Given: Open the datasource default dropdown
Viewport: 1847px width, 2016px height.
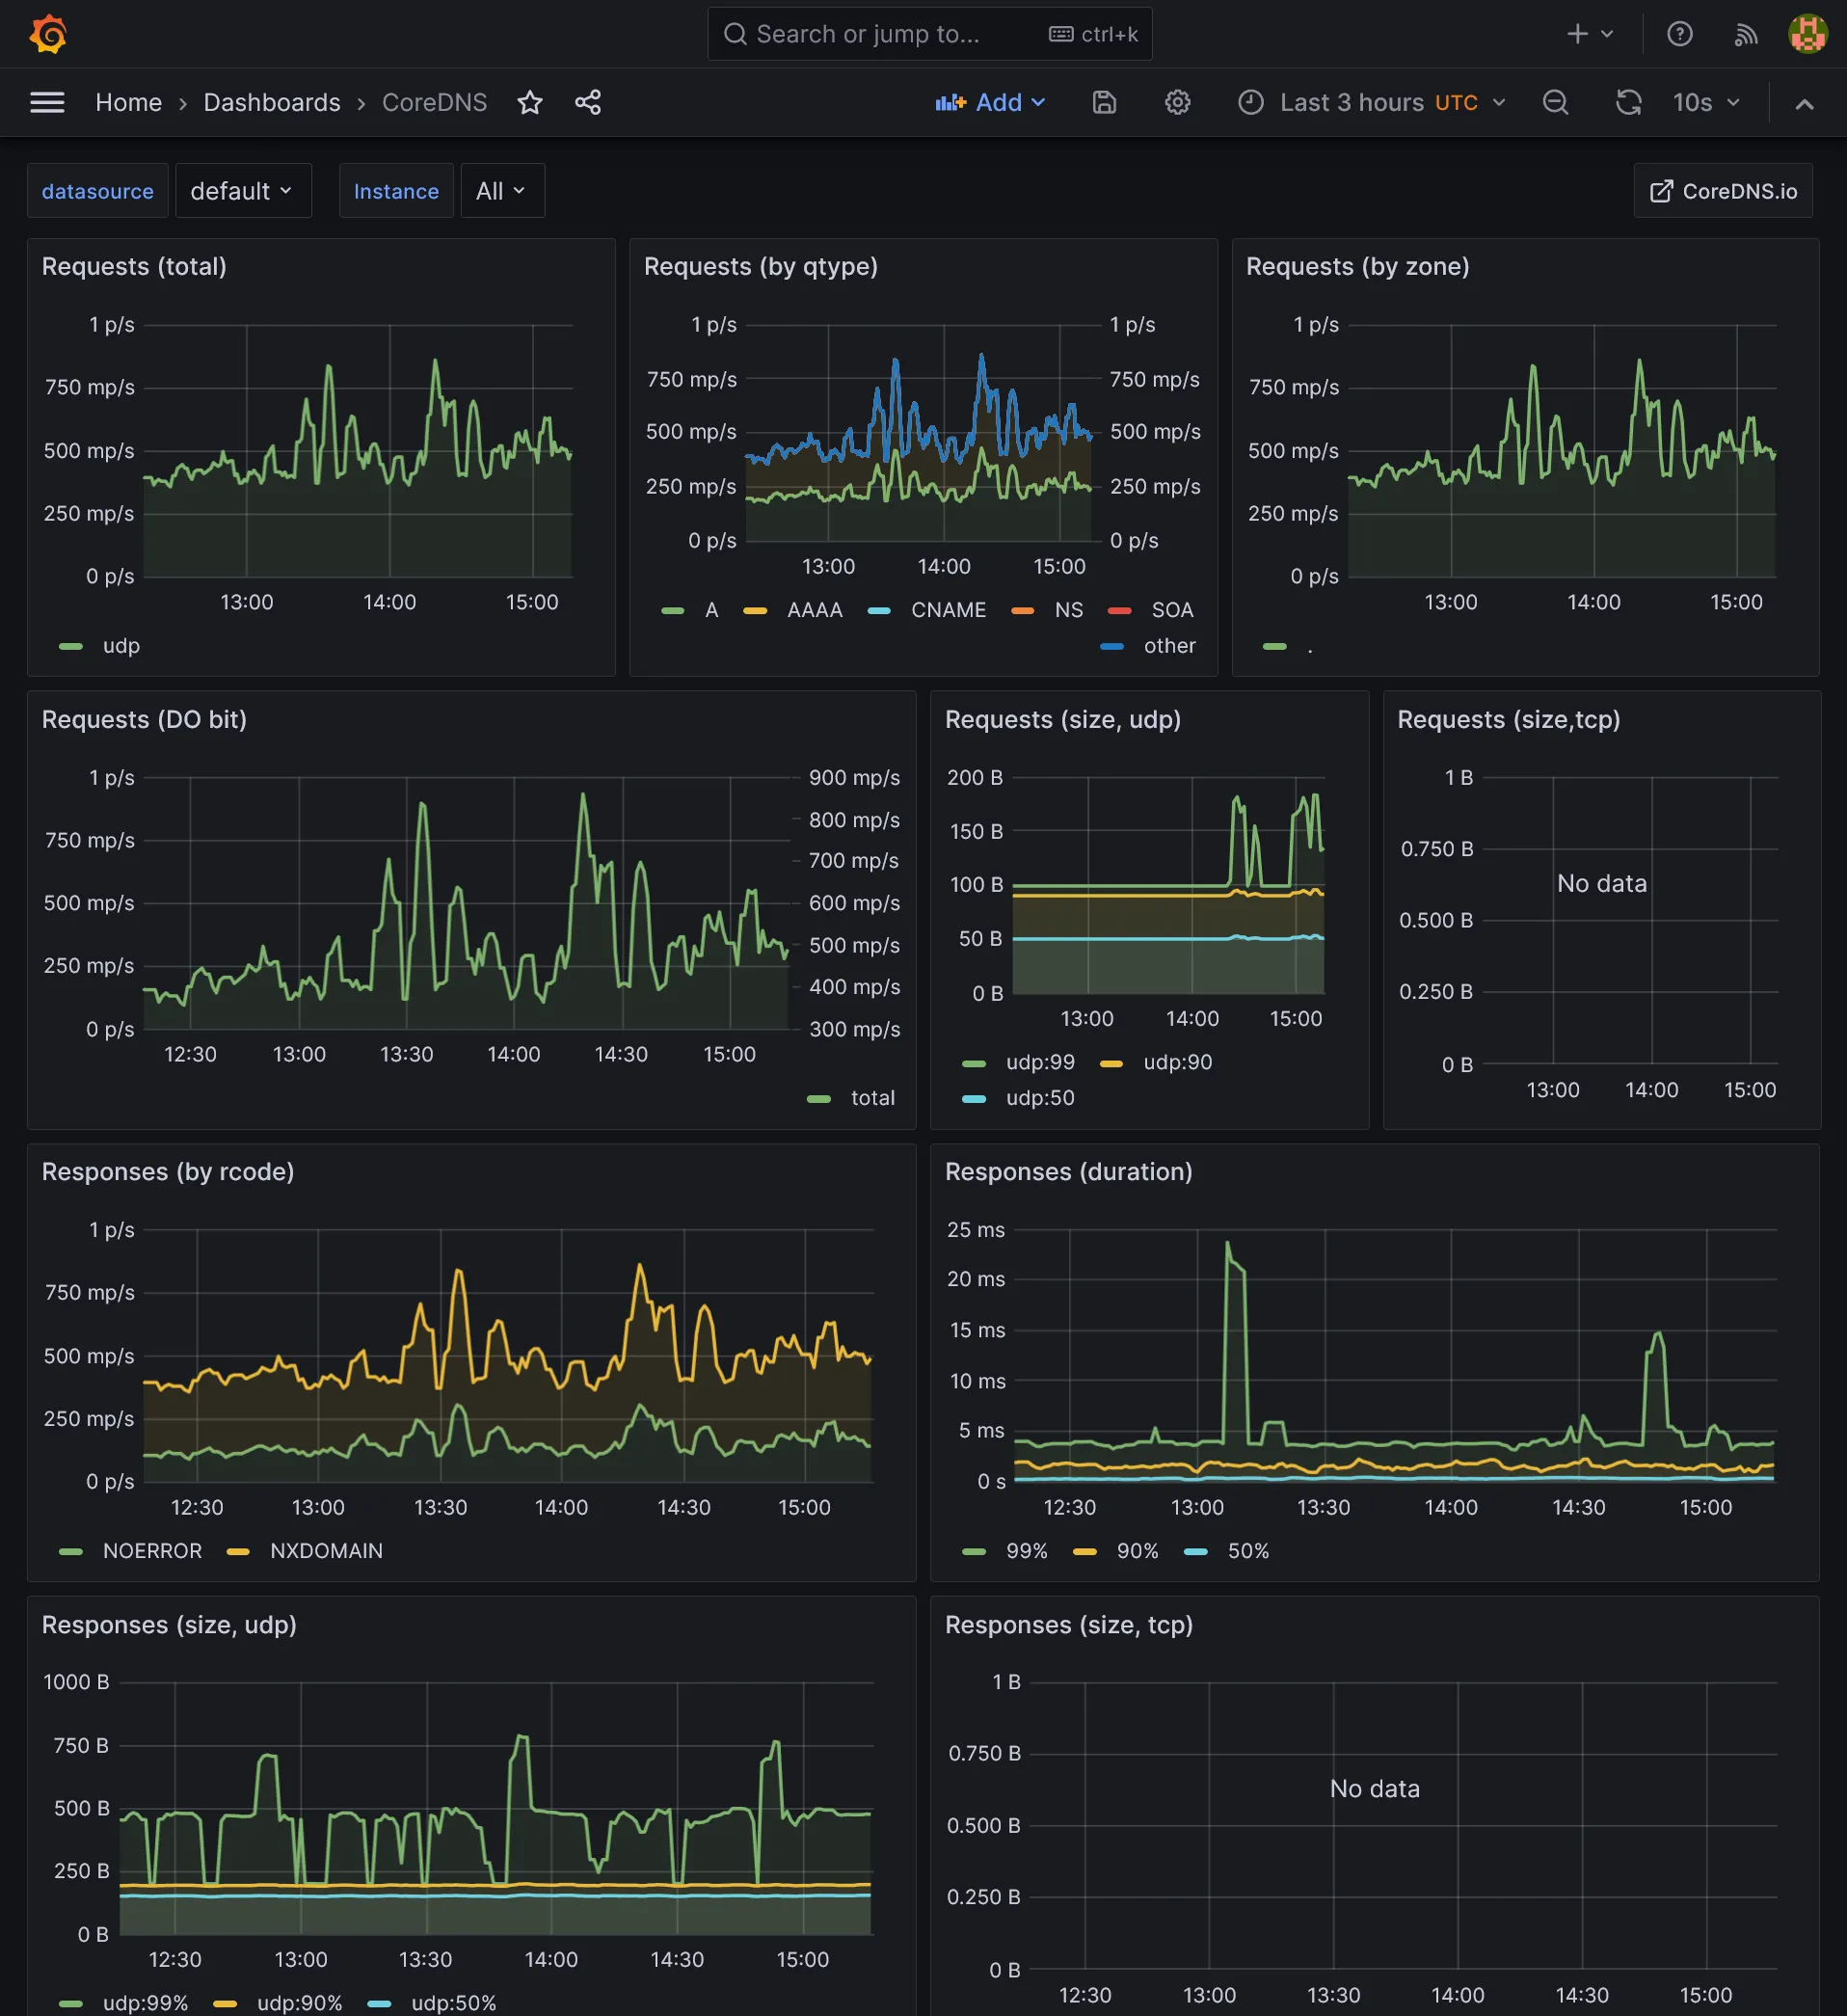Looking at the screenshot, I should (x=242, y=191).
